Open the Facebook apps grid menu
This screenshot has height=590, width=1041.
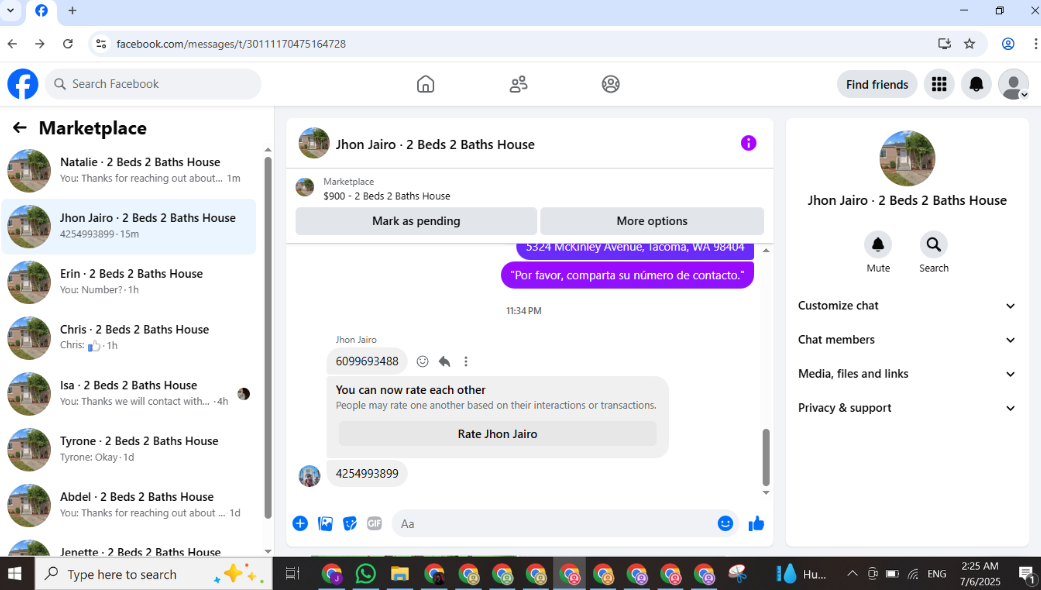[x=939, y=84]
